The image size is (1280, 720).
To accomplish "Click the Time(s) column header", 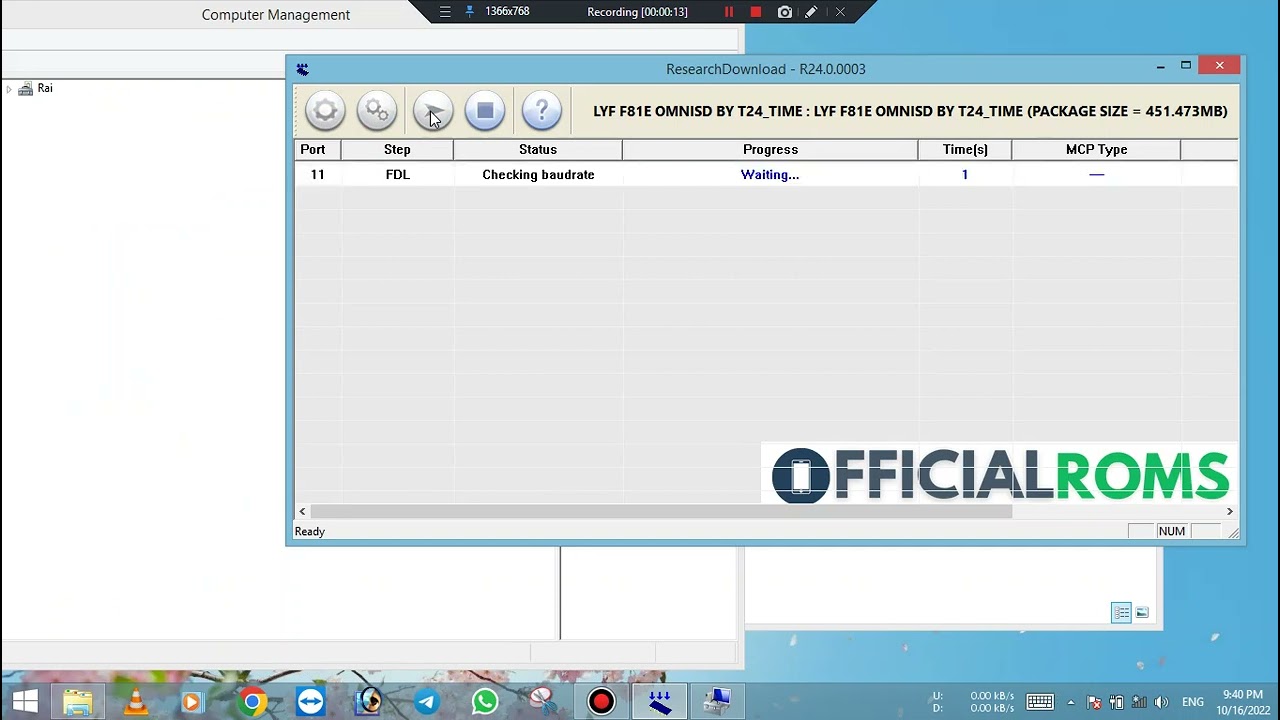I will [x=965, y=149].
